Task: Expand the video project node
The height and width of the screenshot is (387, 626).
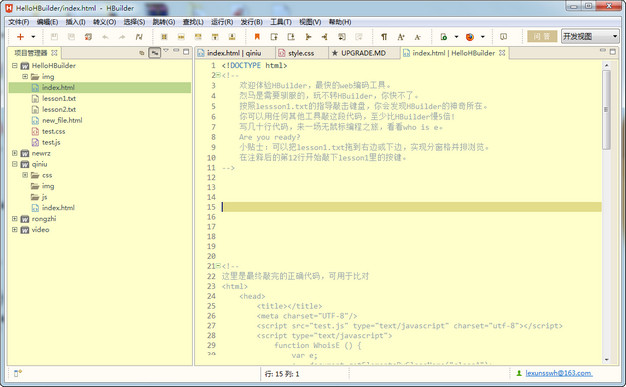Action: (x=15, y=230)
